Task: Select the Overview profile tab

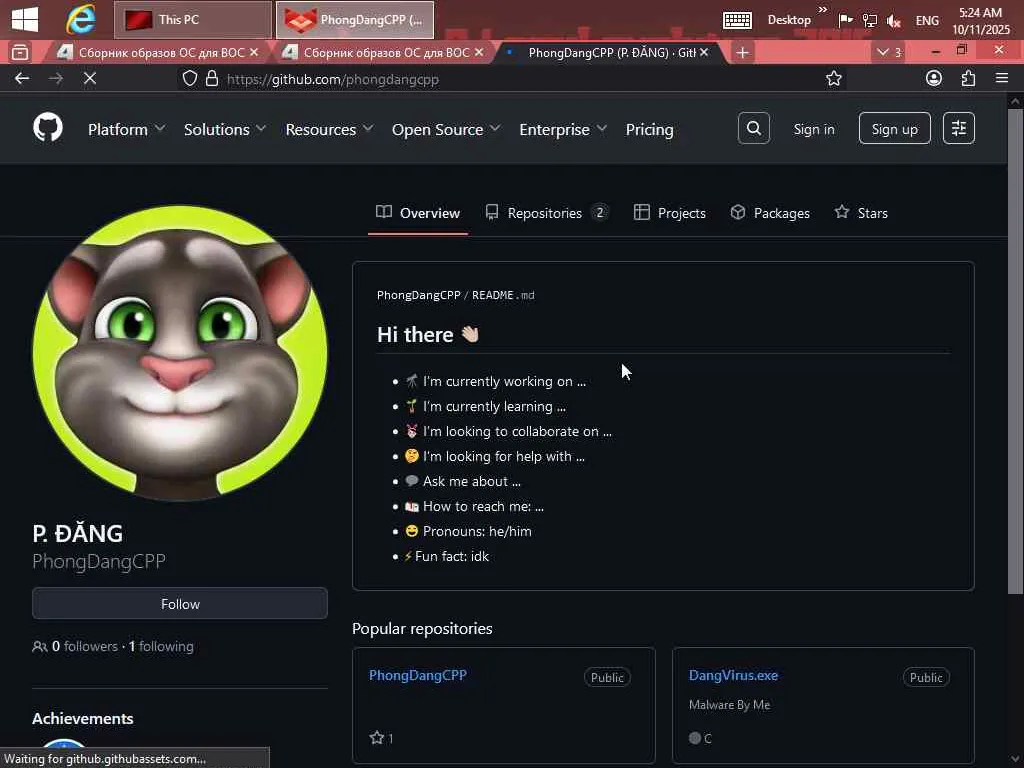Action: pos(418,213)
